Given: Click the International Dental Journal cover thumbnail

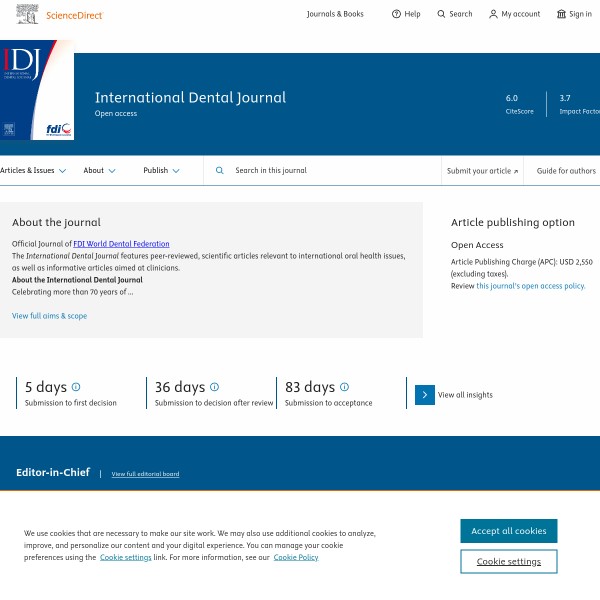Looking at the screenshot, I should 36,90.
